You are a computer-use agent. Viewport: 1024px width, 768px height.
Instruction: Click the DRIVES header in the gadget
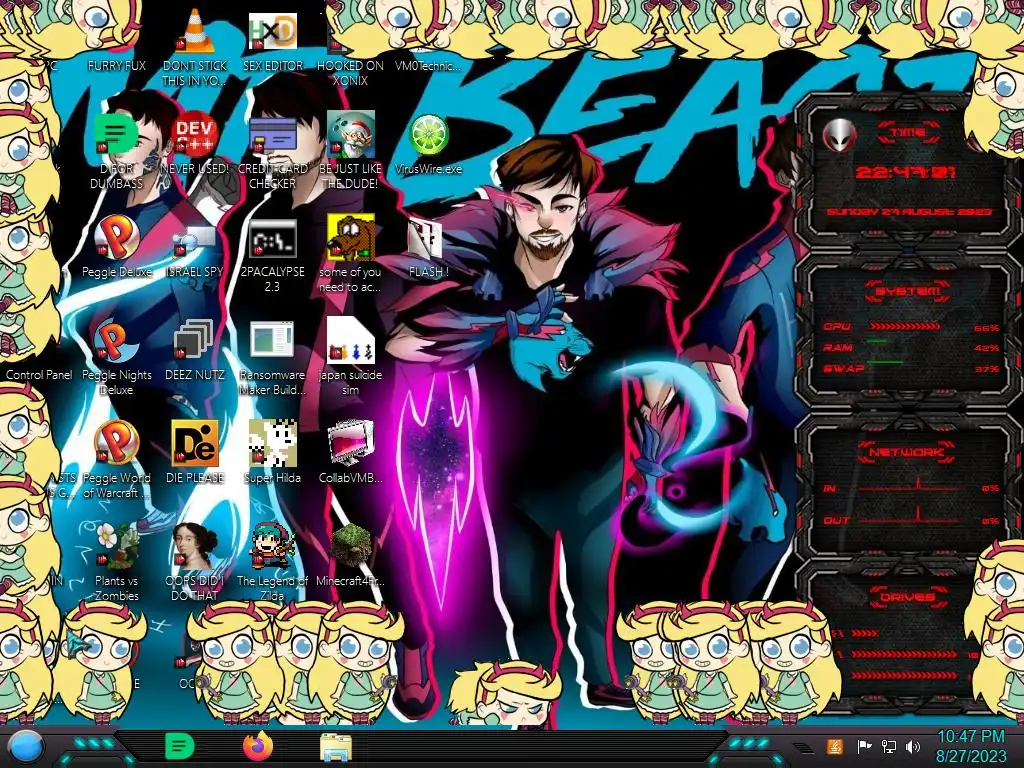tap(907, 597)
